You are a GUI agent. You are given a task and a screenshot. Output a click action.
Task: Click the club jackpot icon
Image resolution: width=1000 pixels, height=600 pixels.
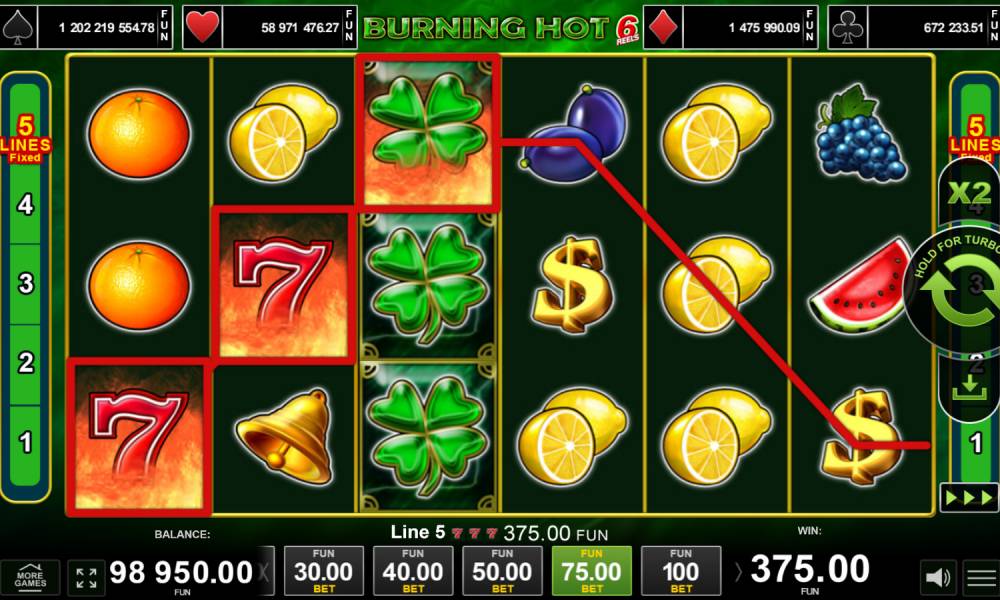coord(848,27)
